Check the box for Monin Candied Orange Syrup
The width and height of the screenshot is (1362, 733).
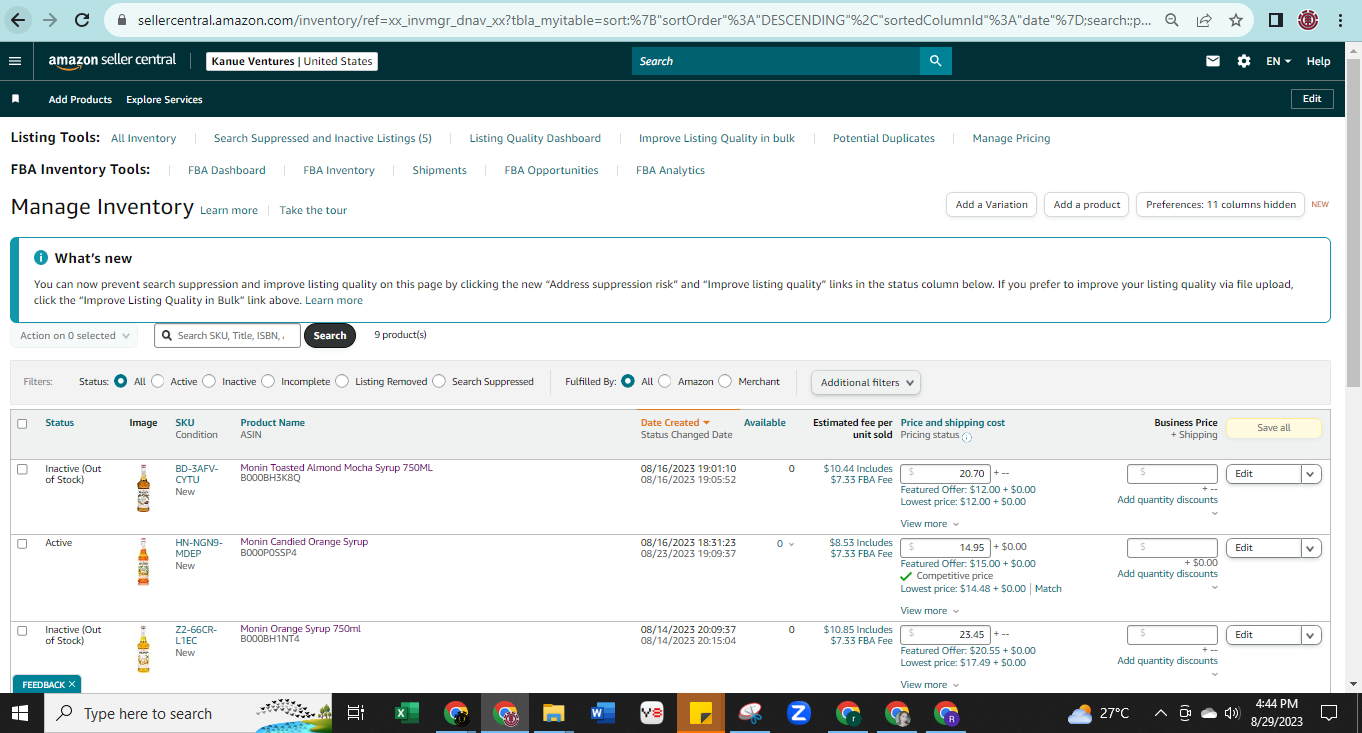point(22,543)
